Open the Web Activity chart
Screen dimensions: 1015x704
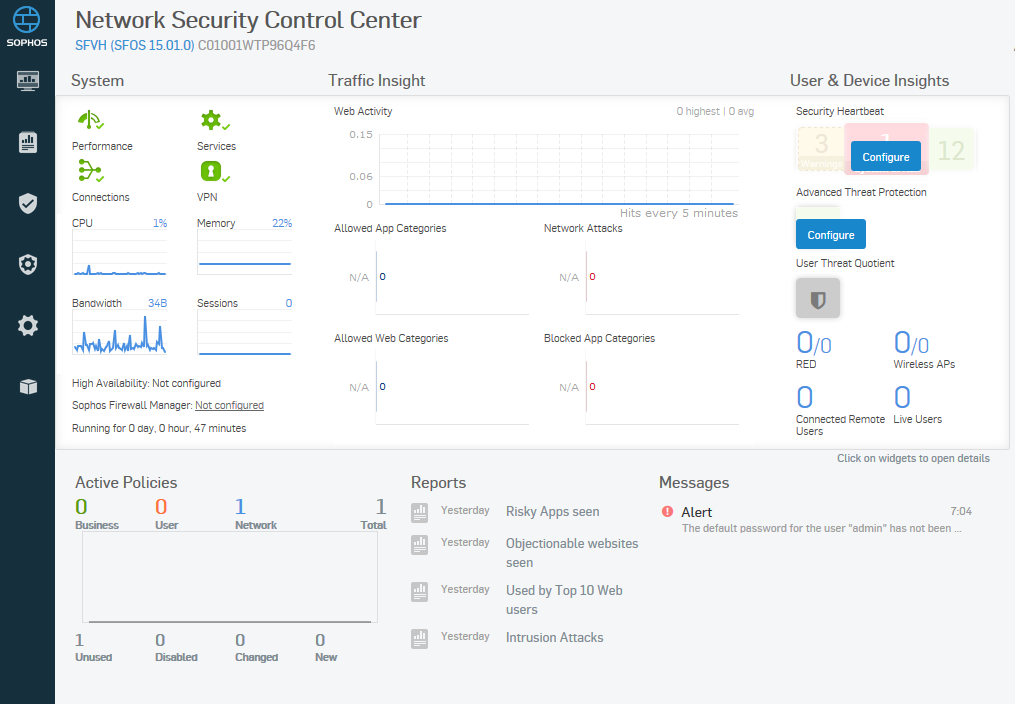[x=544, y=162]
